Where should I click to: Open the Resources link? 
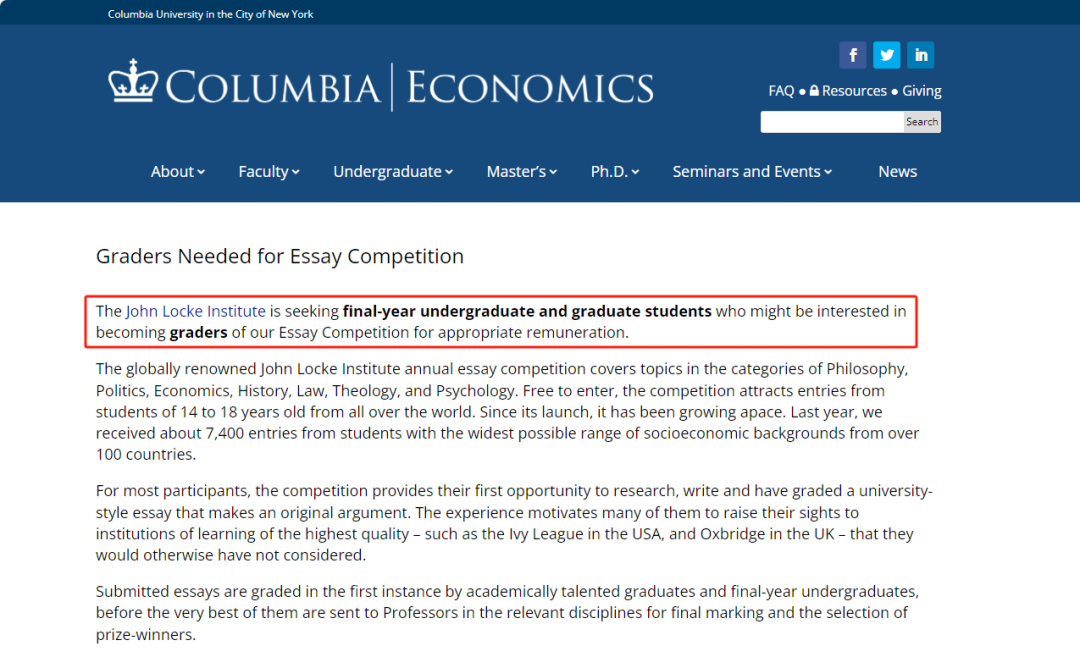pos(854,91)
